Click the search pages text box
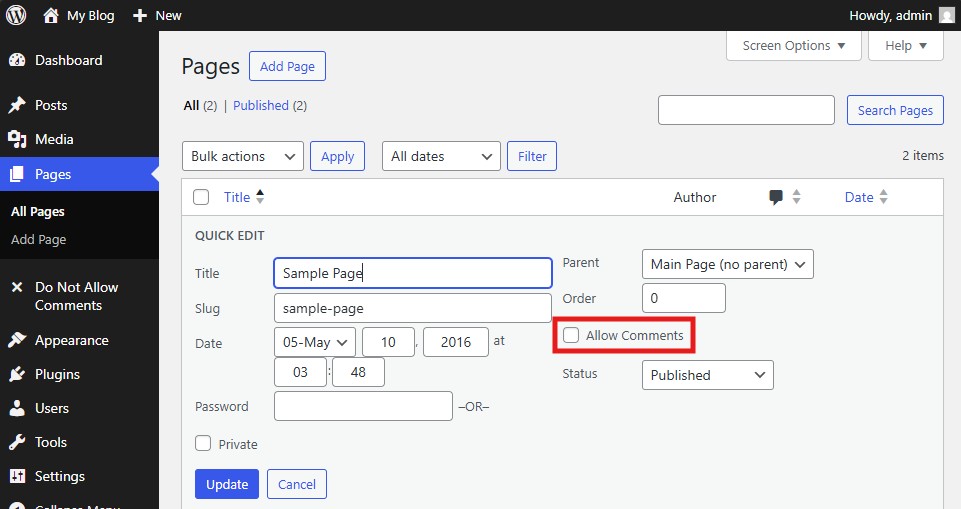This screenshot has width=961, height=509. click(746, 110)
